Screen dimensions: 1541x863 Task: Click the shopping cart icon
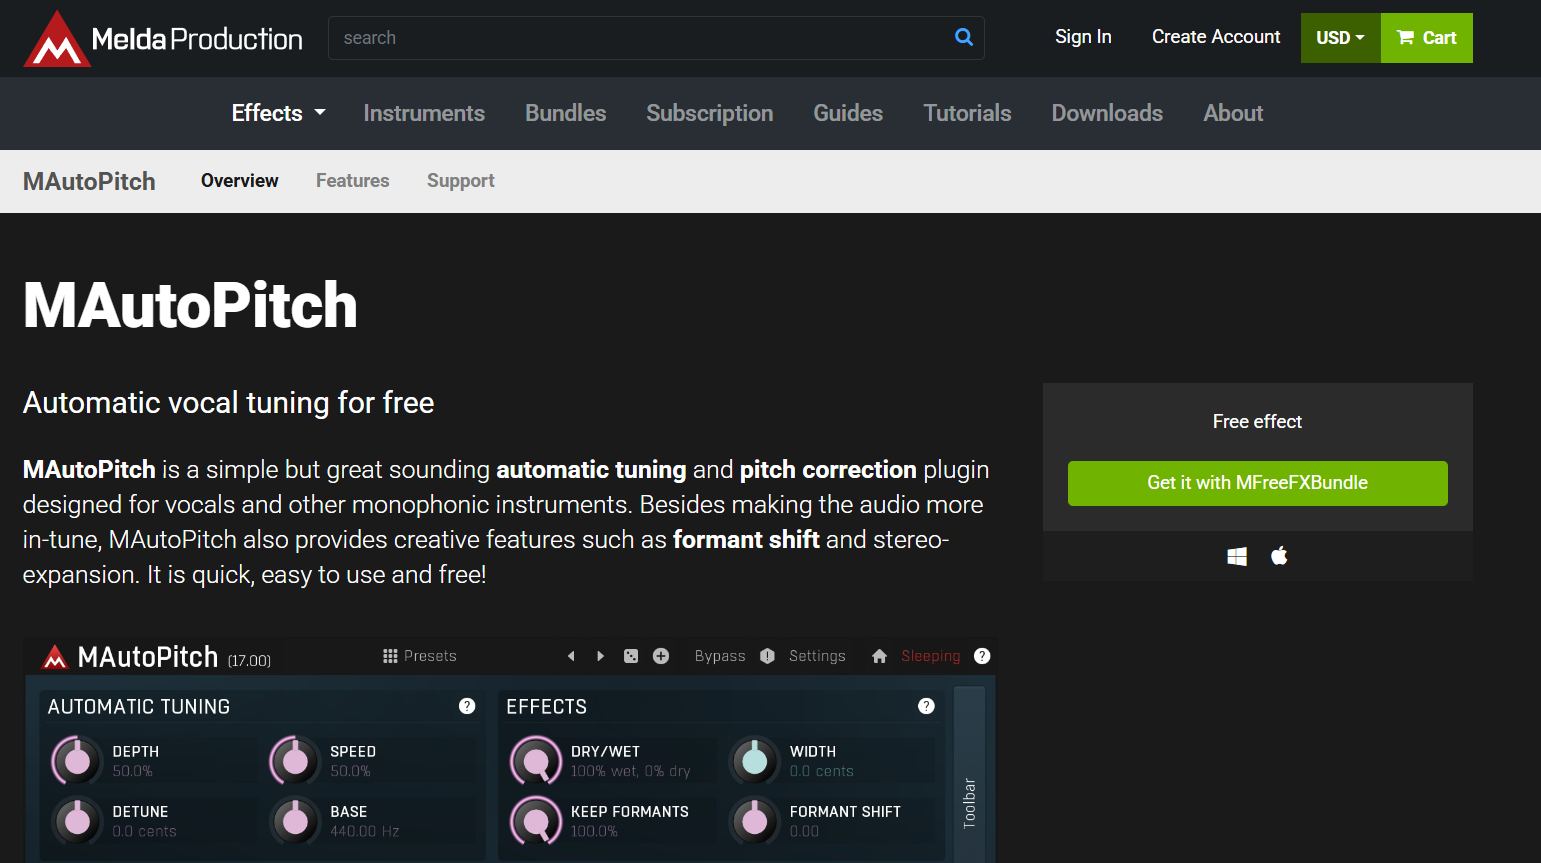1405,38
